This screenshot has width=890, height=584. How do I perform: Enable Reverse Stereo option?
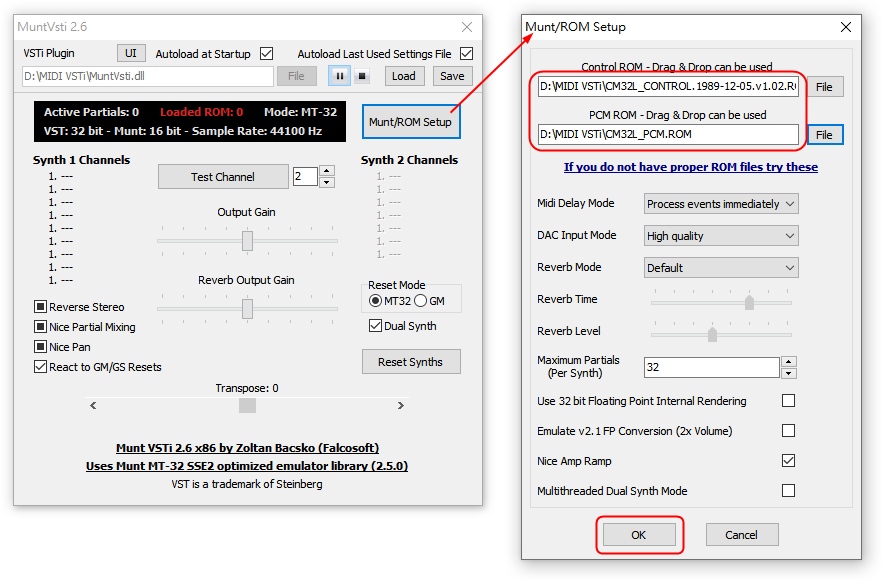point(40,307)
